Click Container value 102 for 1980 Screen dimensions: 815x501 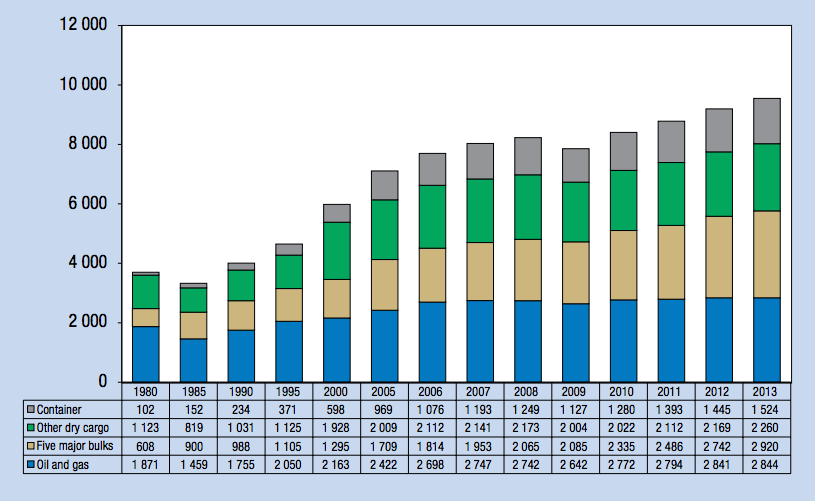coord(145,410)
